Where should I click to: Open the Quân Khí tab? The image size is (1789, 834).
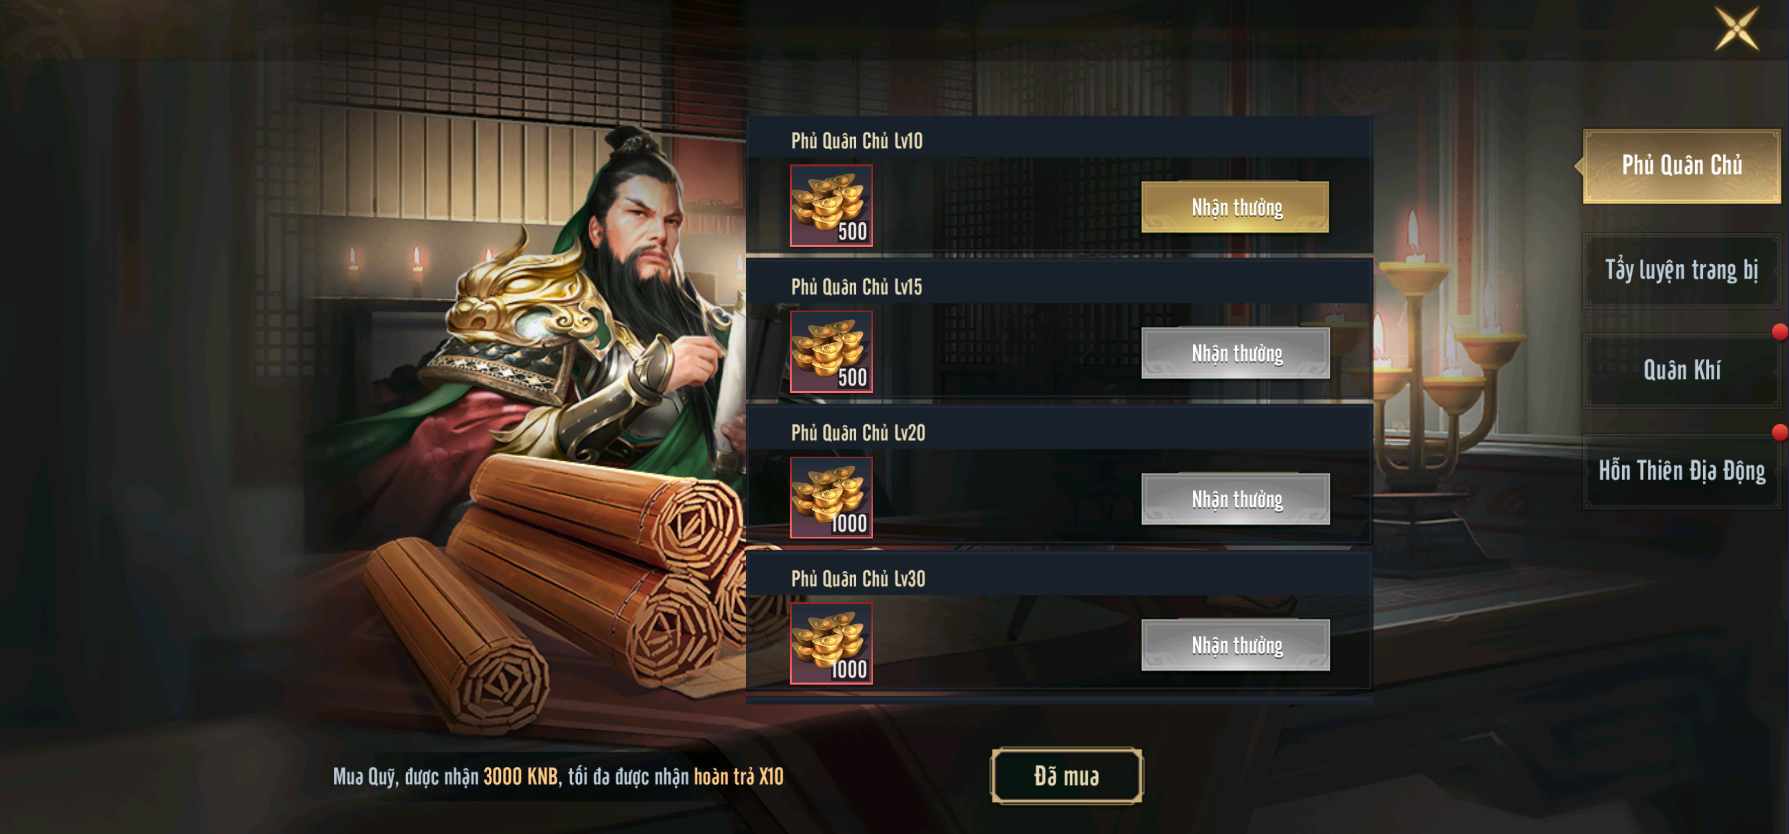tap(1681, 371)
